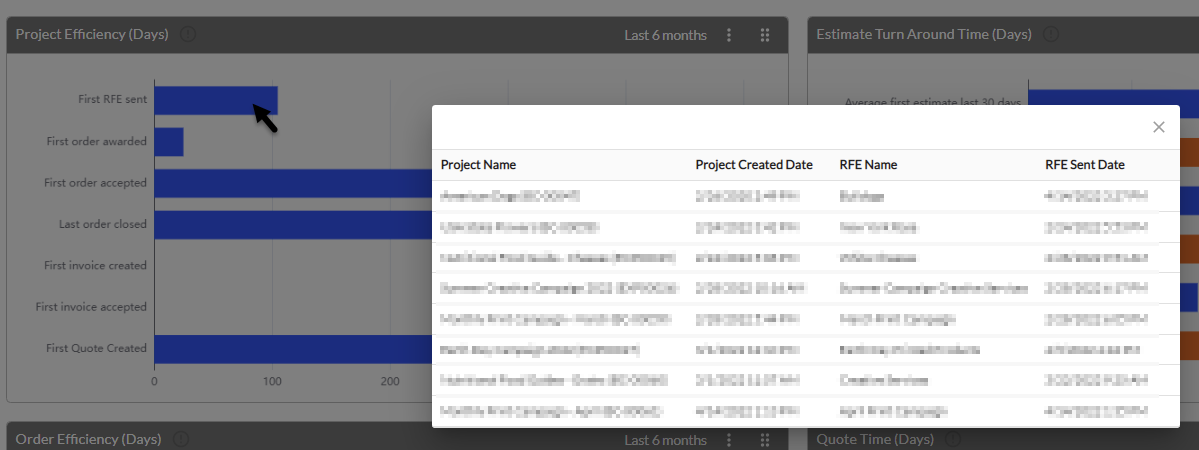This screenshot has height=450, width=1199.
Task: Click the First RFE sent bar
Action: [216, 100]
